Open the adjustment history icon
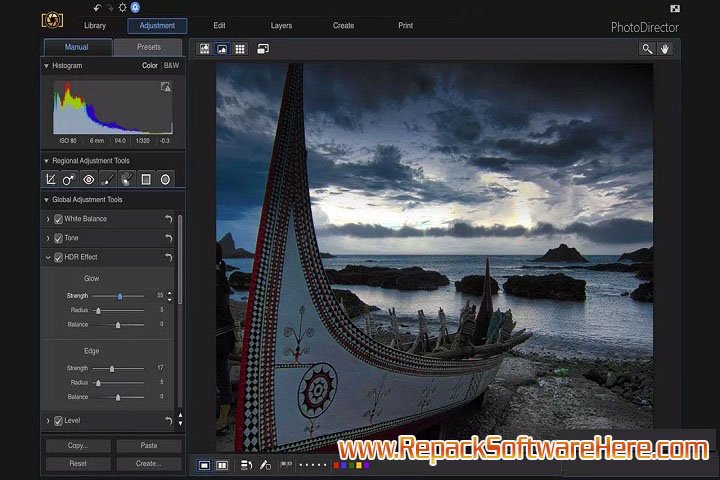Screen dimensions: 720x480 [247, 466]
